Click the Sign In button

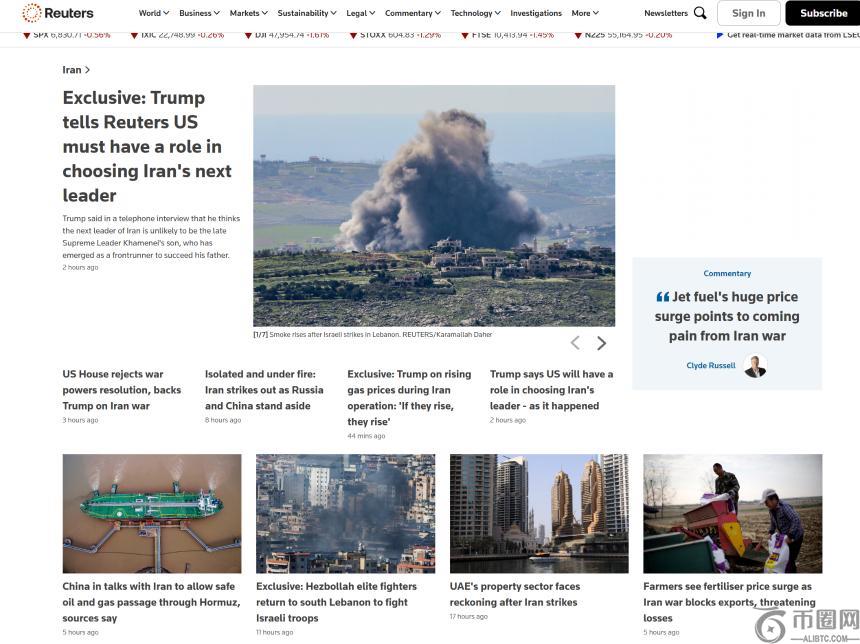[x=748, y=13]
